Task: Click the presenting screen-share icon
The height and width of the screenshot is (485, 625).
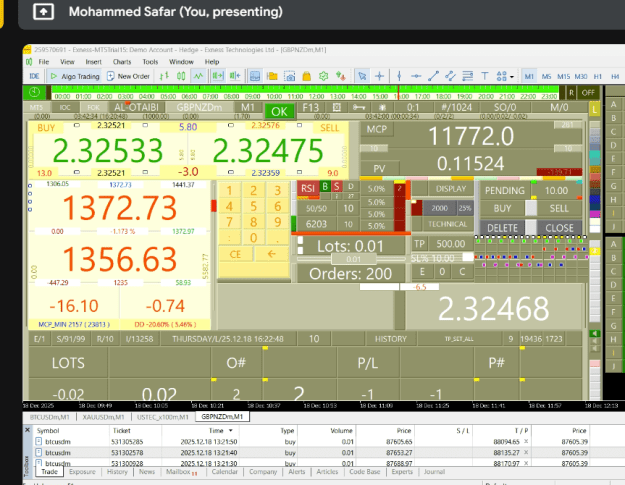Action: coord(43,12)
